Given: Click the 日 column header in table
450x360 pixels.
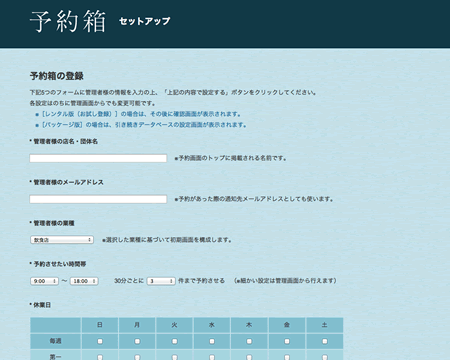Looking at the screenshot, I should click(100, 325).
